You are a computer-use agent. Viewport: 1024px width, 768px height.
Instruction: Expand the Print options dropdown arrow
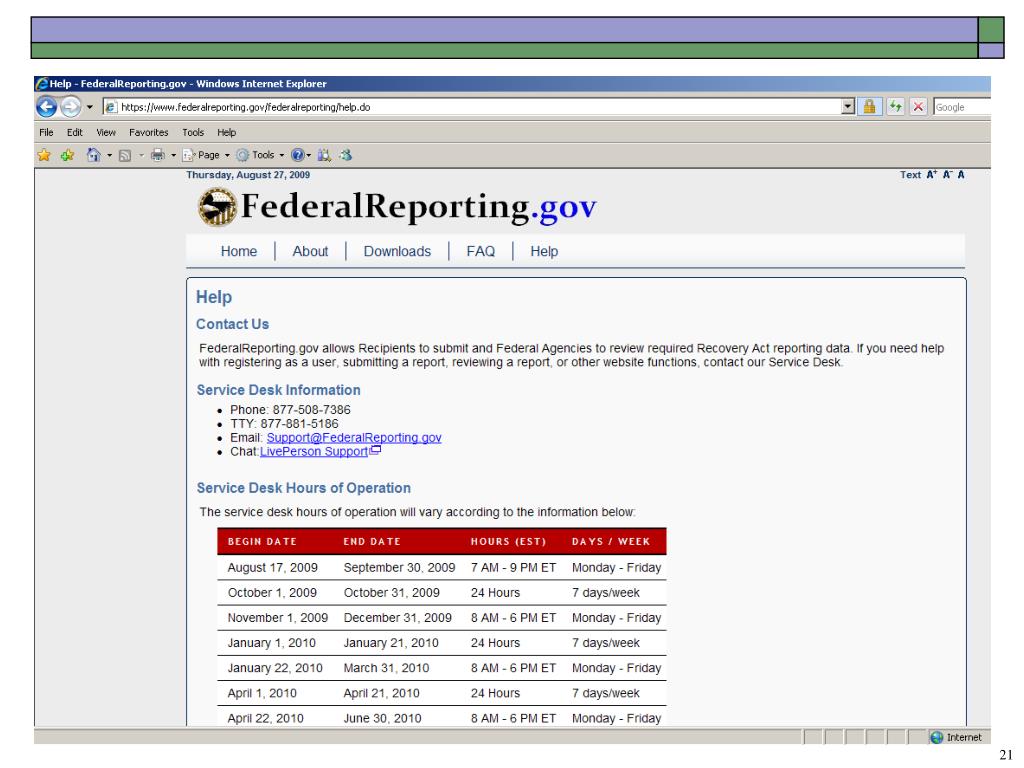[x=173, y=155]
